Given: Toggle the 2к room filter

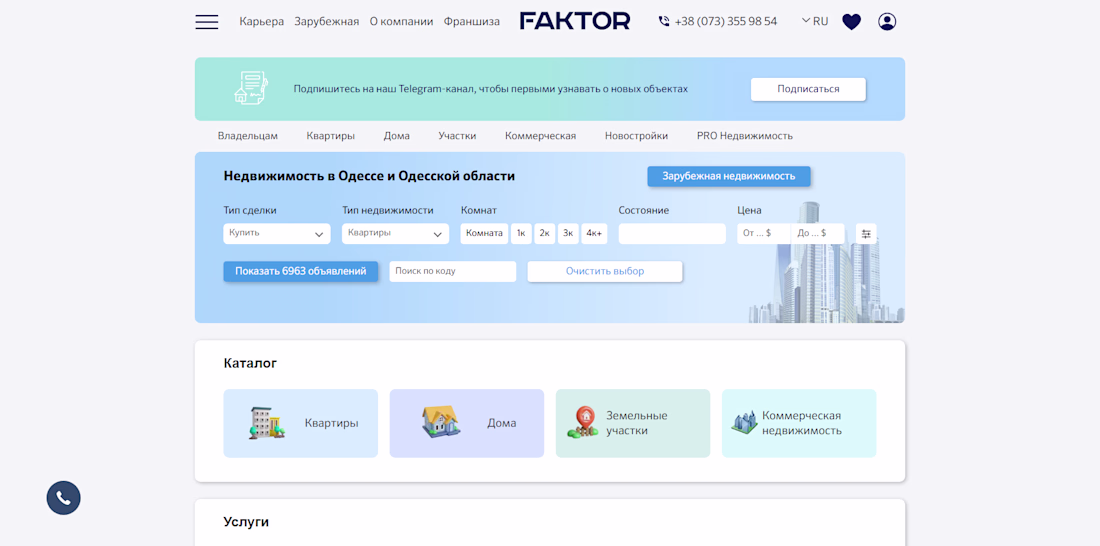Looking at the screenshot, I should [545, 234].
